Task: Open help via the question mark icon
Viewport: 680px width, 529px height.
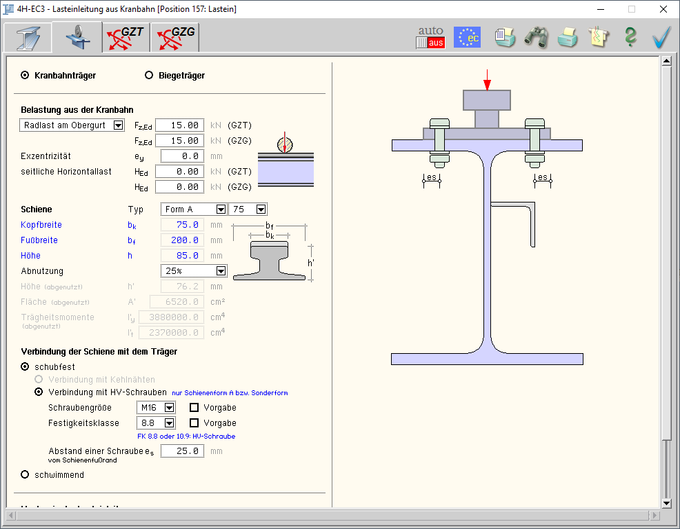Action: pos(630,37)
